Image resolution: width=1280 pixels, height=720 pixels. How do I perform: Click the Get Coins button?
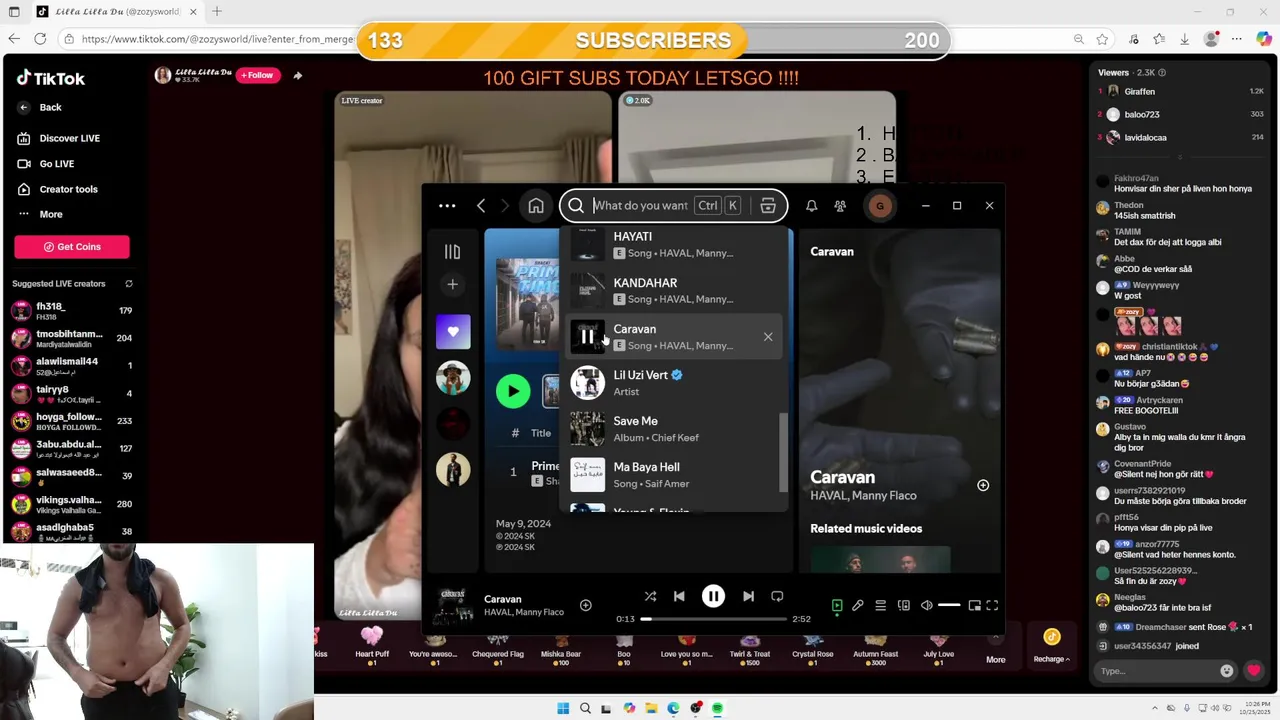[x=72, y=247]
